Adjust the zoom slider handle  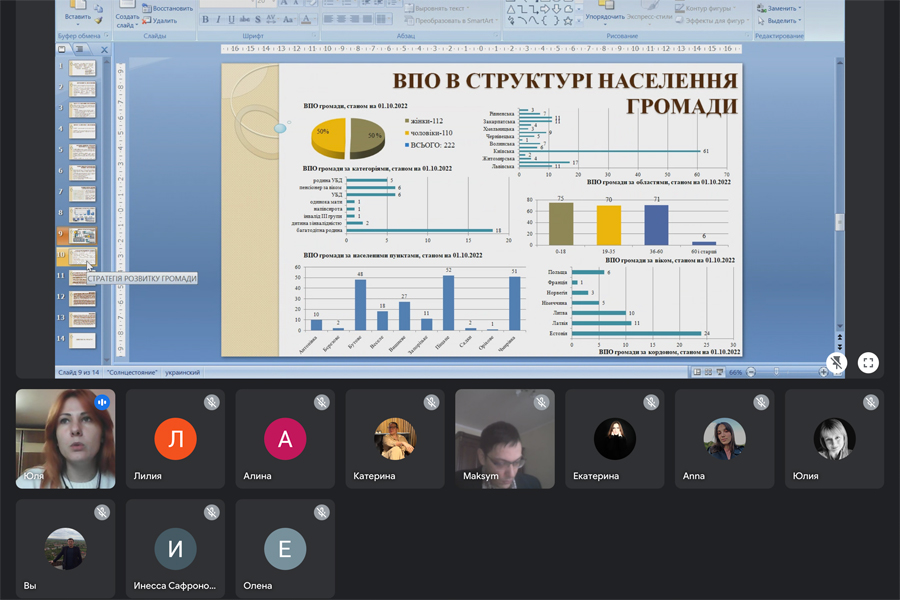(776, 372)
